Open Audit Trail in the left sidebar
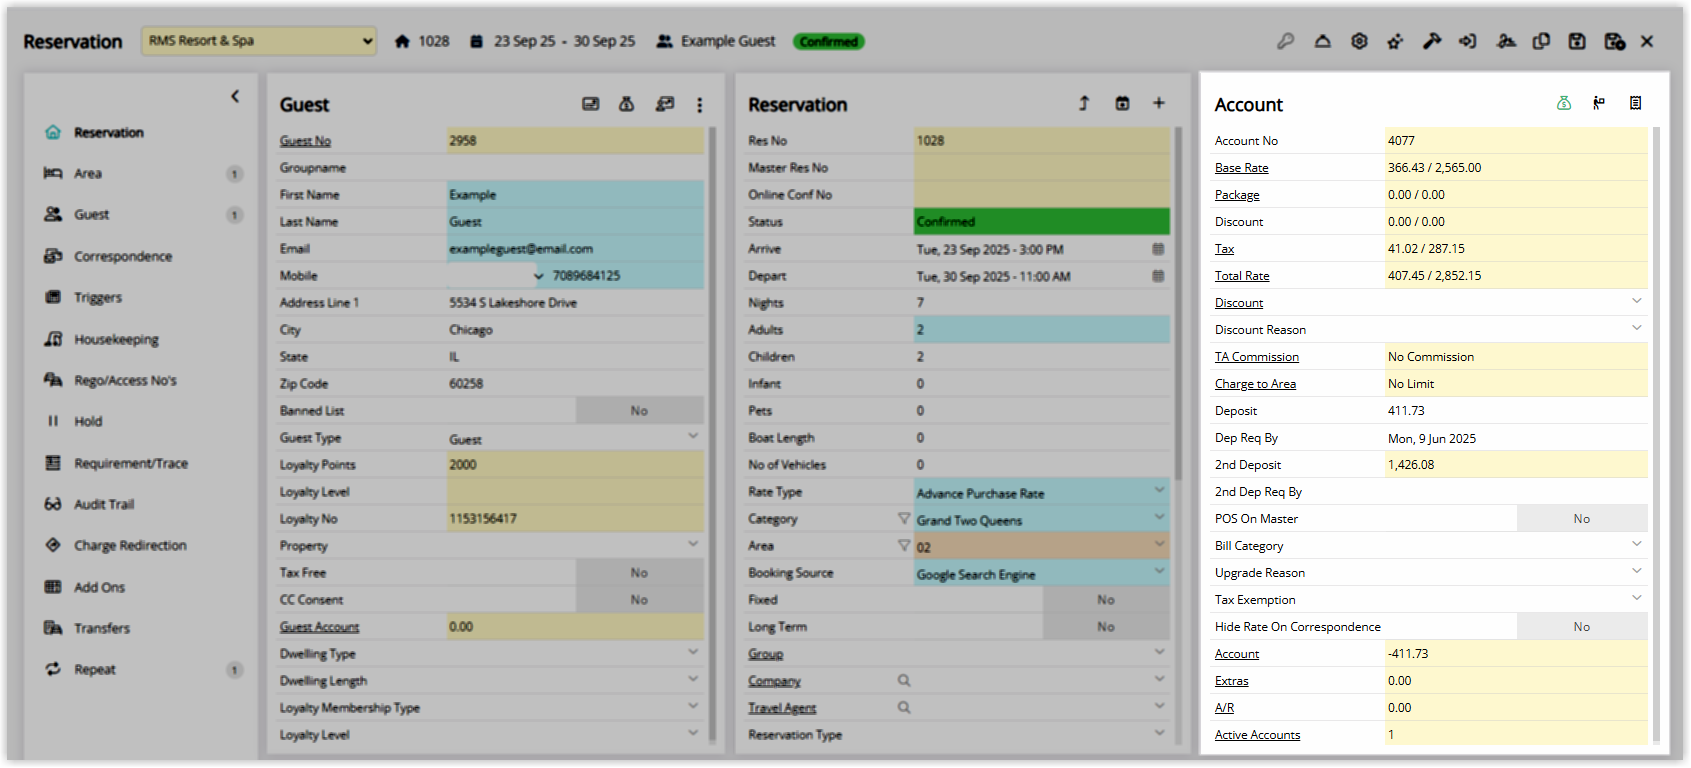 pos(104,505)
